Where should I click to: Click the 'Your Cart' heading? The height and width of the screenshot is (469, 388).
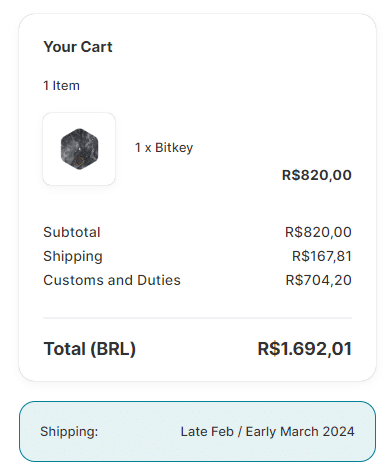[78, 47]
